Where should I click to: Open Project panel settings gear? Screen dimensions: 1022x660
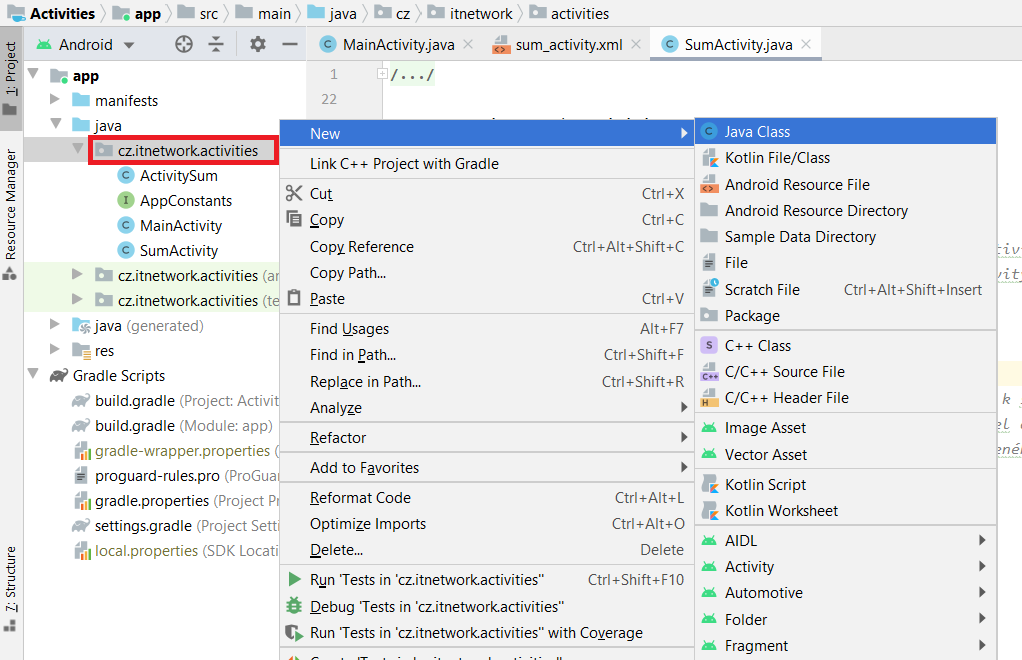click(258, 44)
